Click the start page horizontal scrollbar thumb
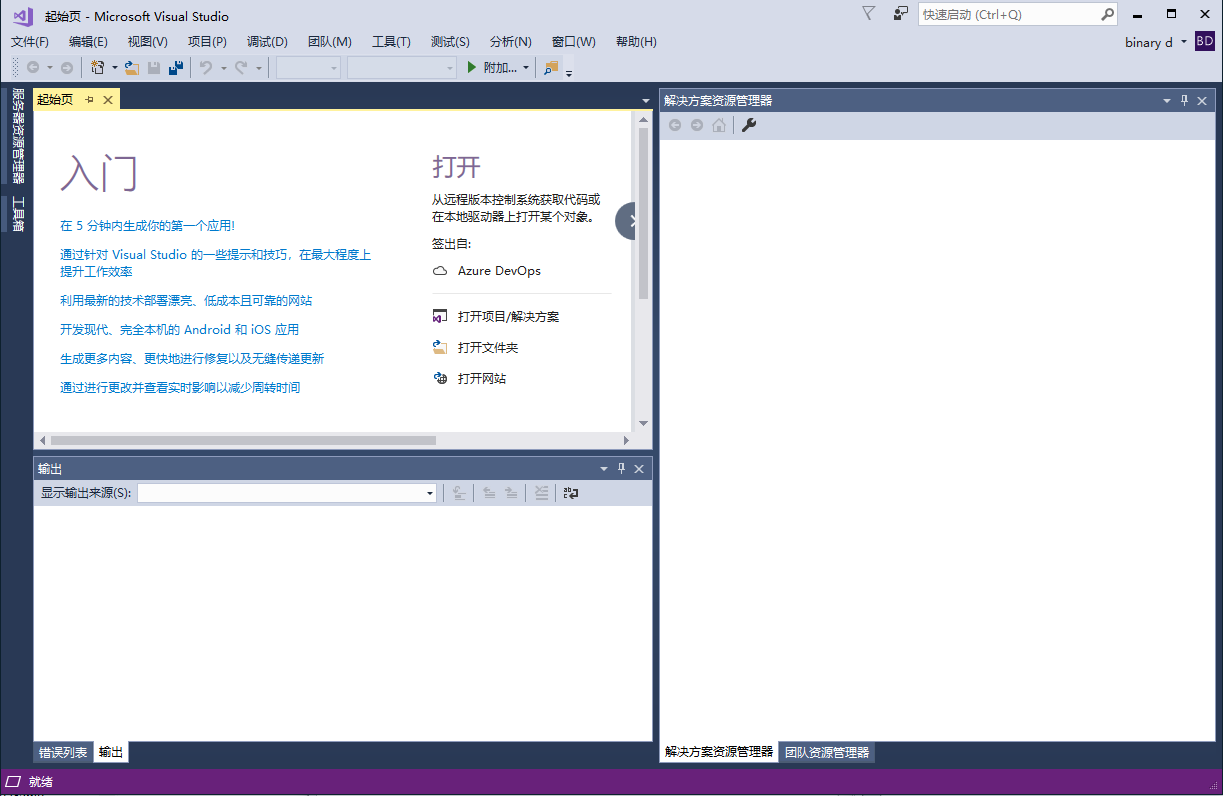 point(243,440)
